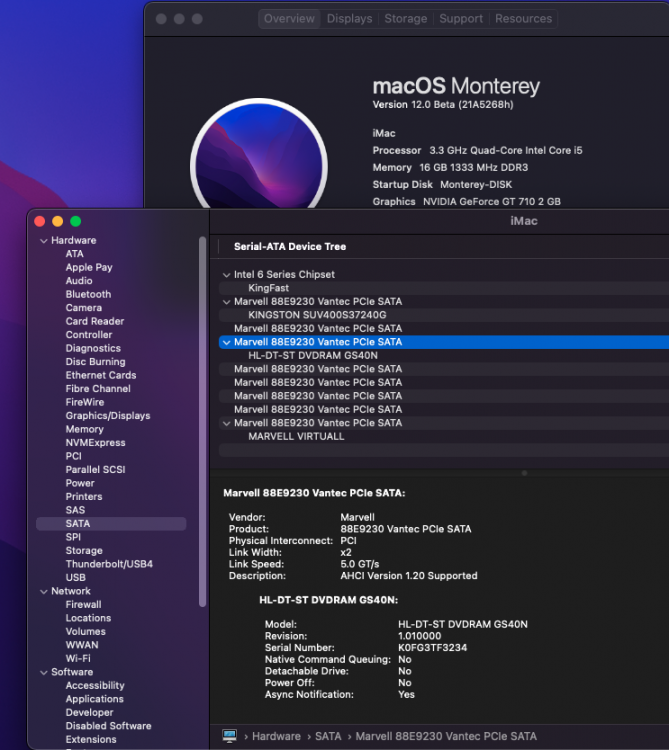Open Camera hardware info
Viewport: 669px width, 750px height.
[84, 308]
